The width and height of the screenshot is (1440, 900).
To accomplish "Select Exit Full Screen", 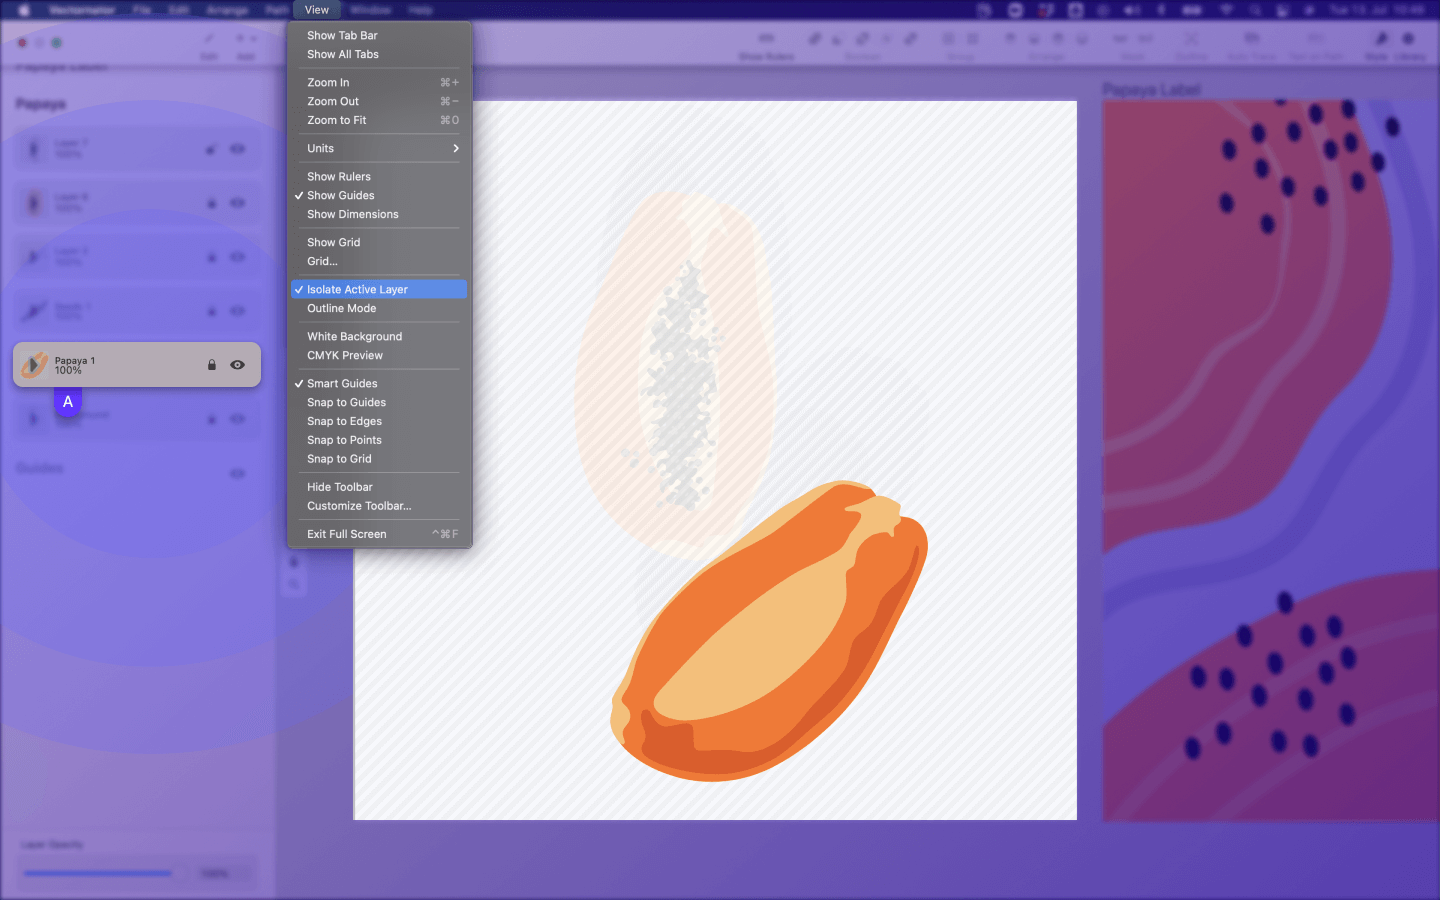I will pyautogui.click(x=379, y=534).
